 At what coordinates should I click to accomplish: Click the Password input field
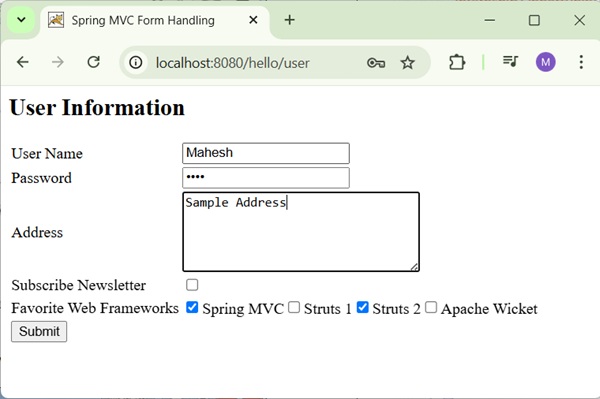(266, 178)
